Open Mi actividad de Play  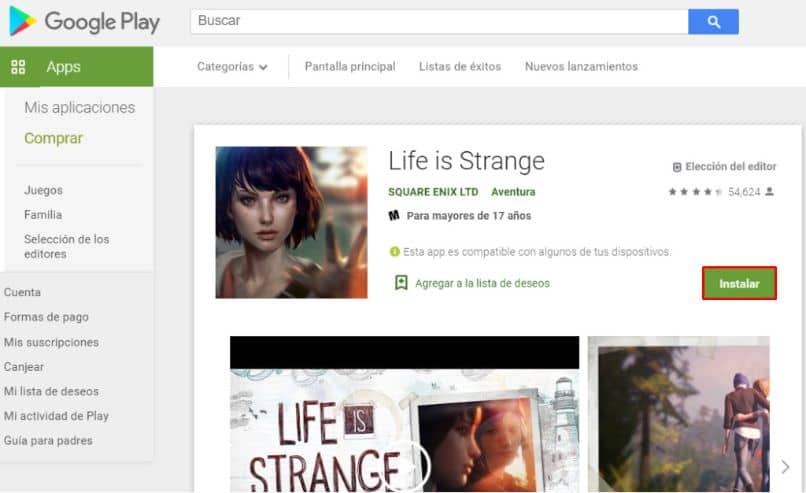point(56,416)
